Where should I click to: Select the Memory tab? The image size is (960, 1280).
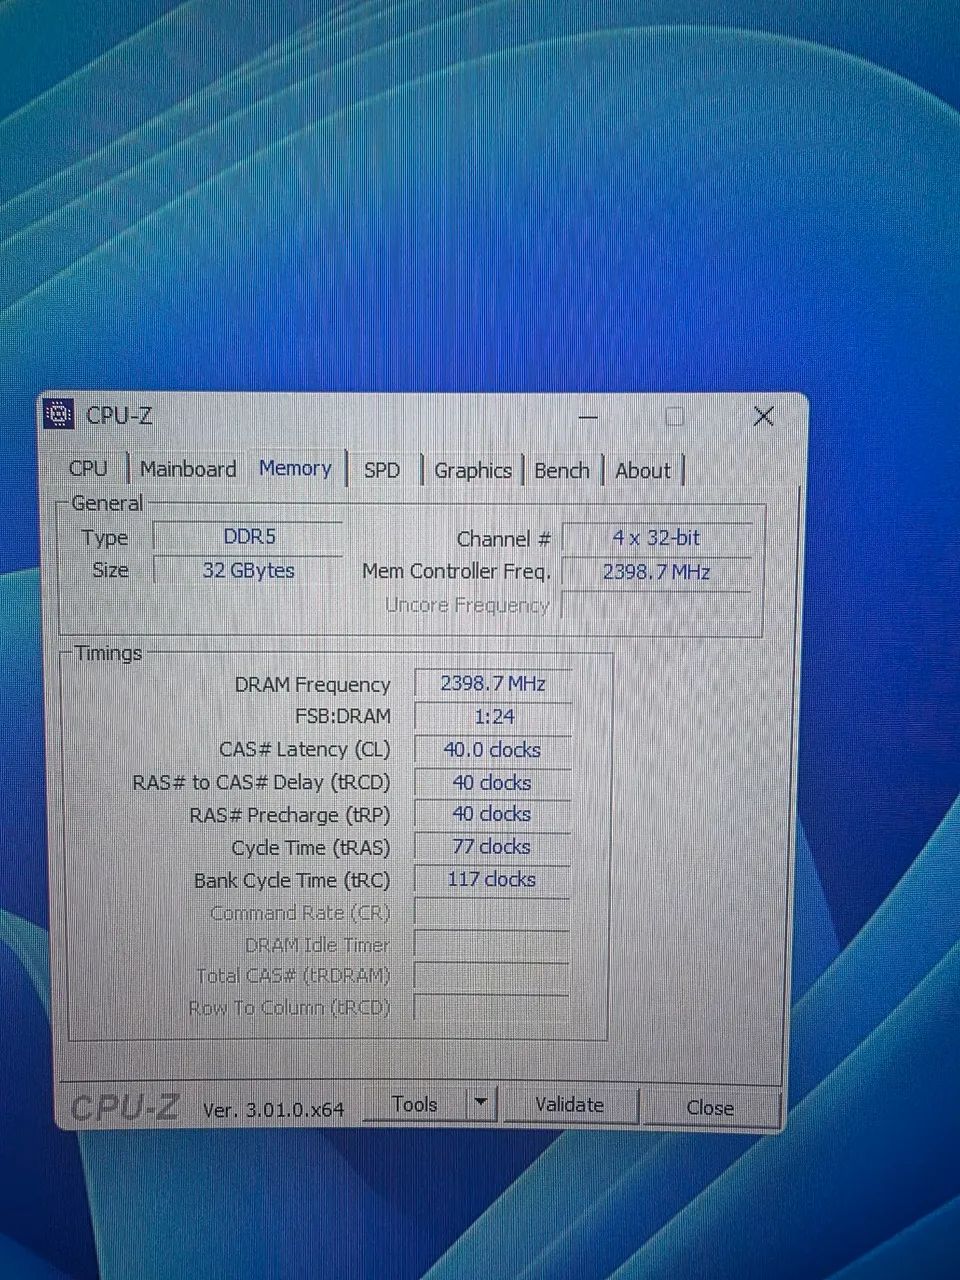(295, 468)
